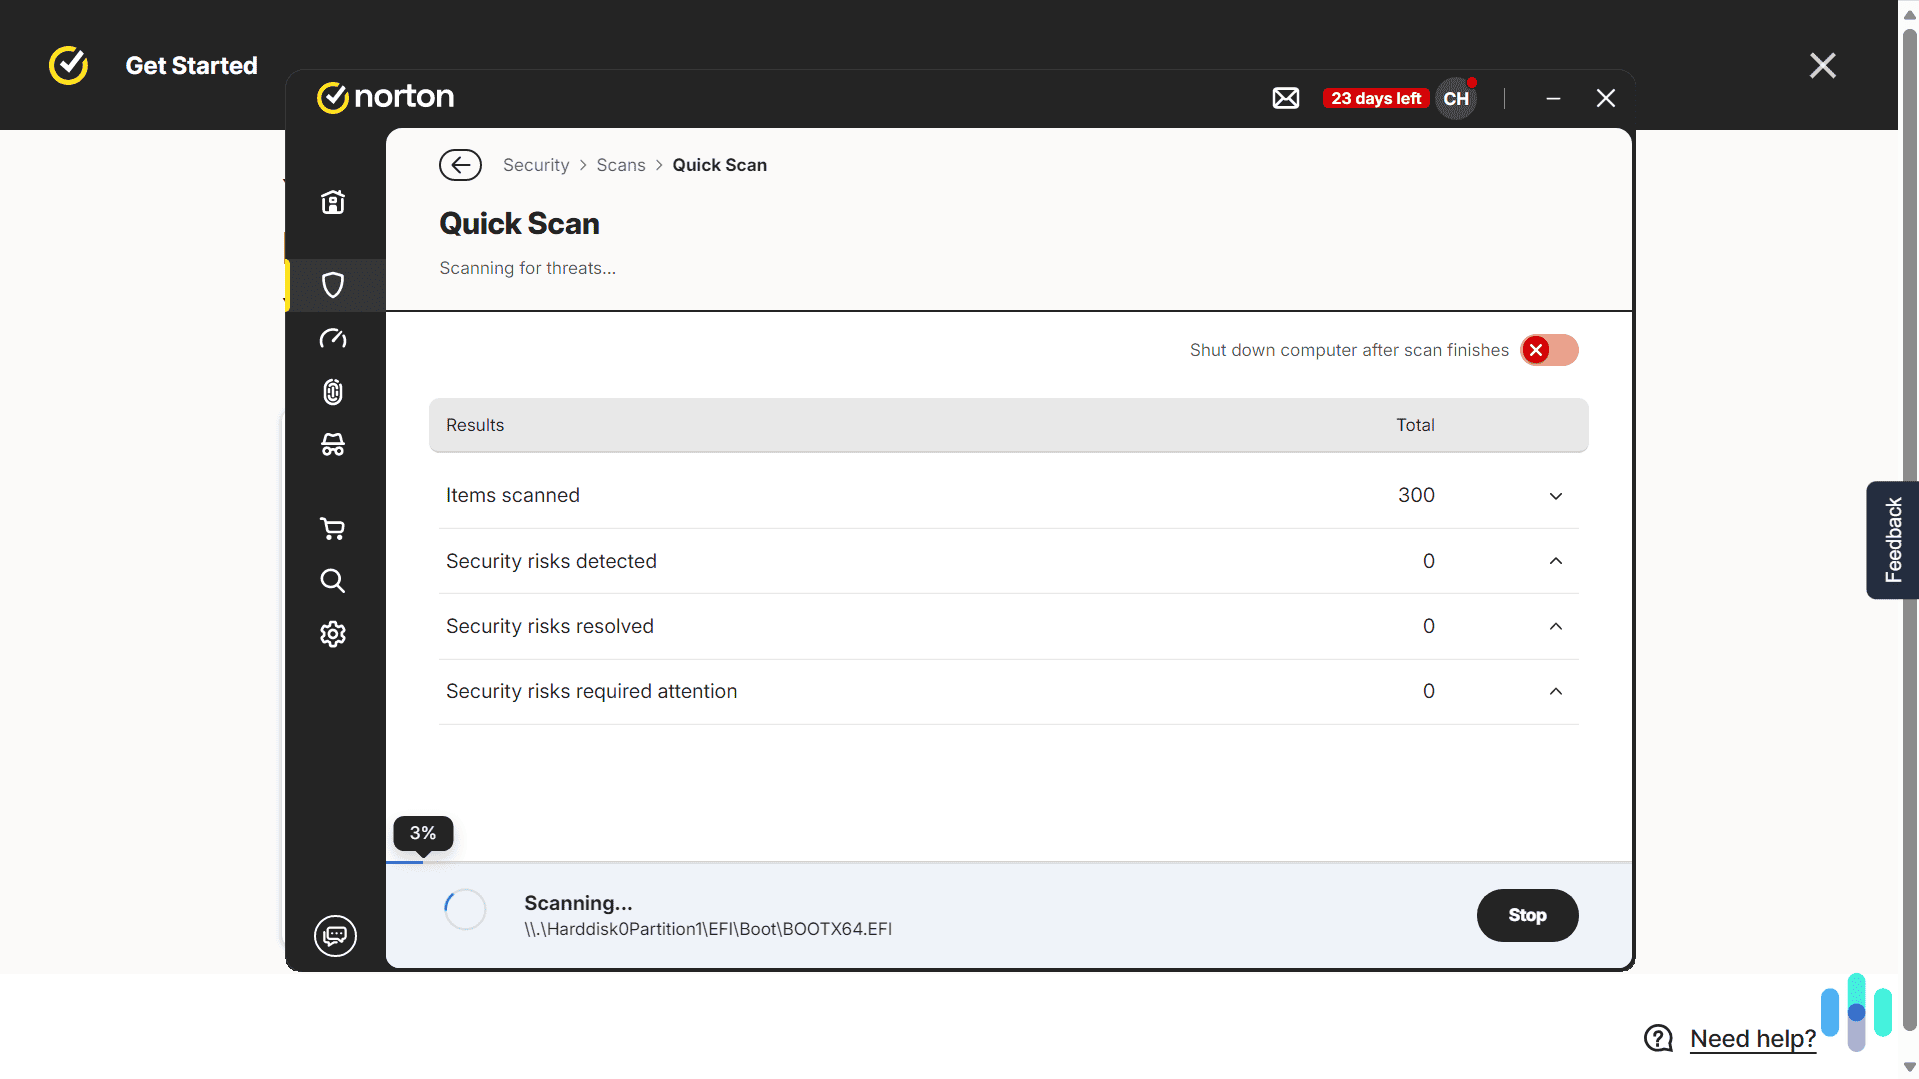Open the Privacy incognito sidebar icon
This screenshot has width=1919, height=1079.
[333, 444]
